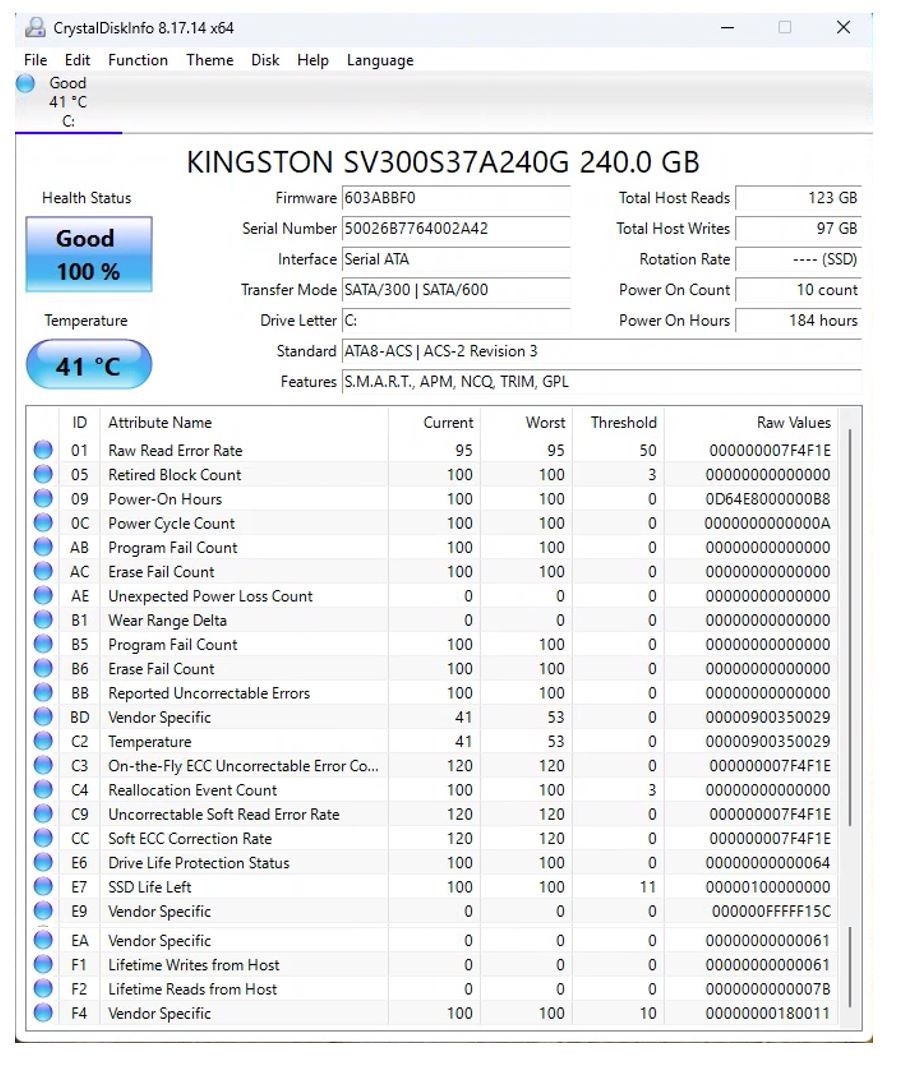898x1068 pixels.
Task: Click raw value 00000000180011
Action: [767, 1014]
